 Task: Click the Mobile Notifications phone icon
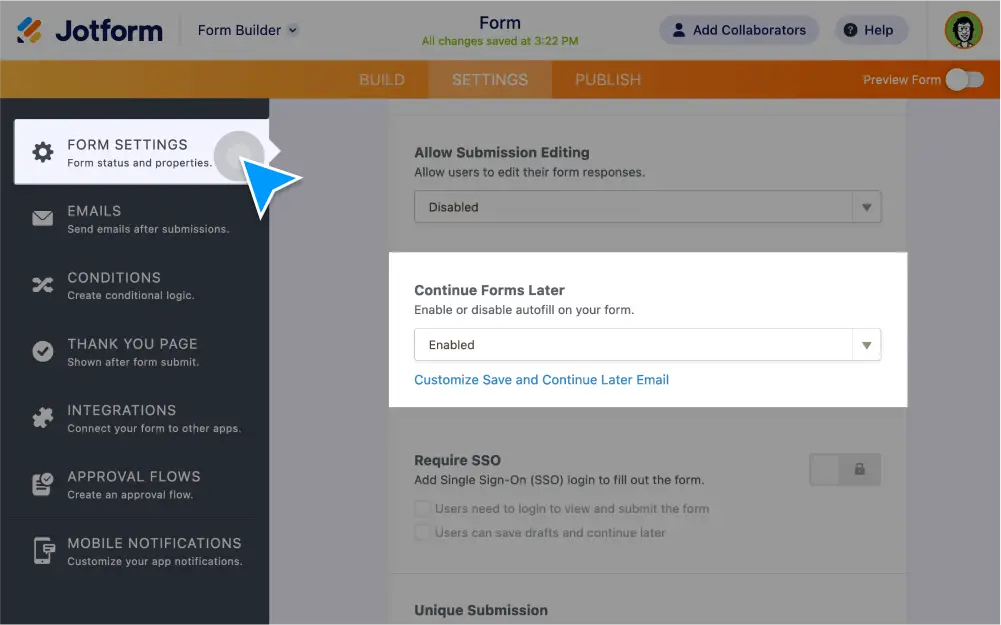click(x=42, y=551)
